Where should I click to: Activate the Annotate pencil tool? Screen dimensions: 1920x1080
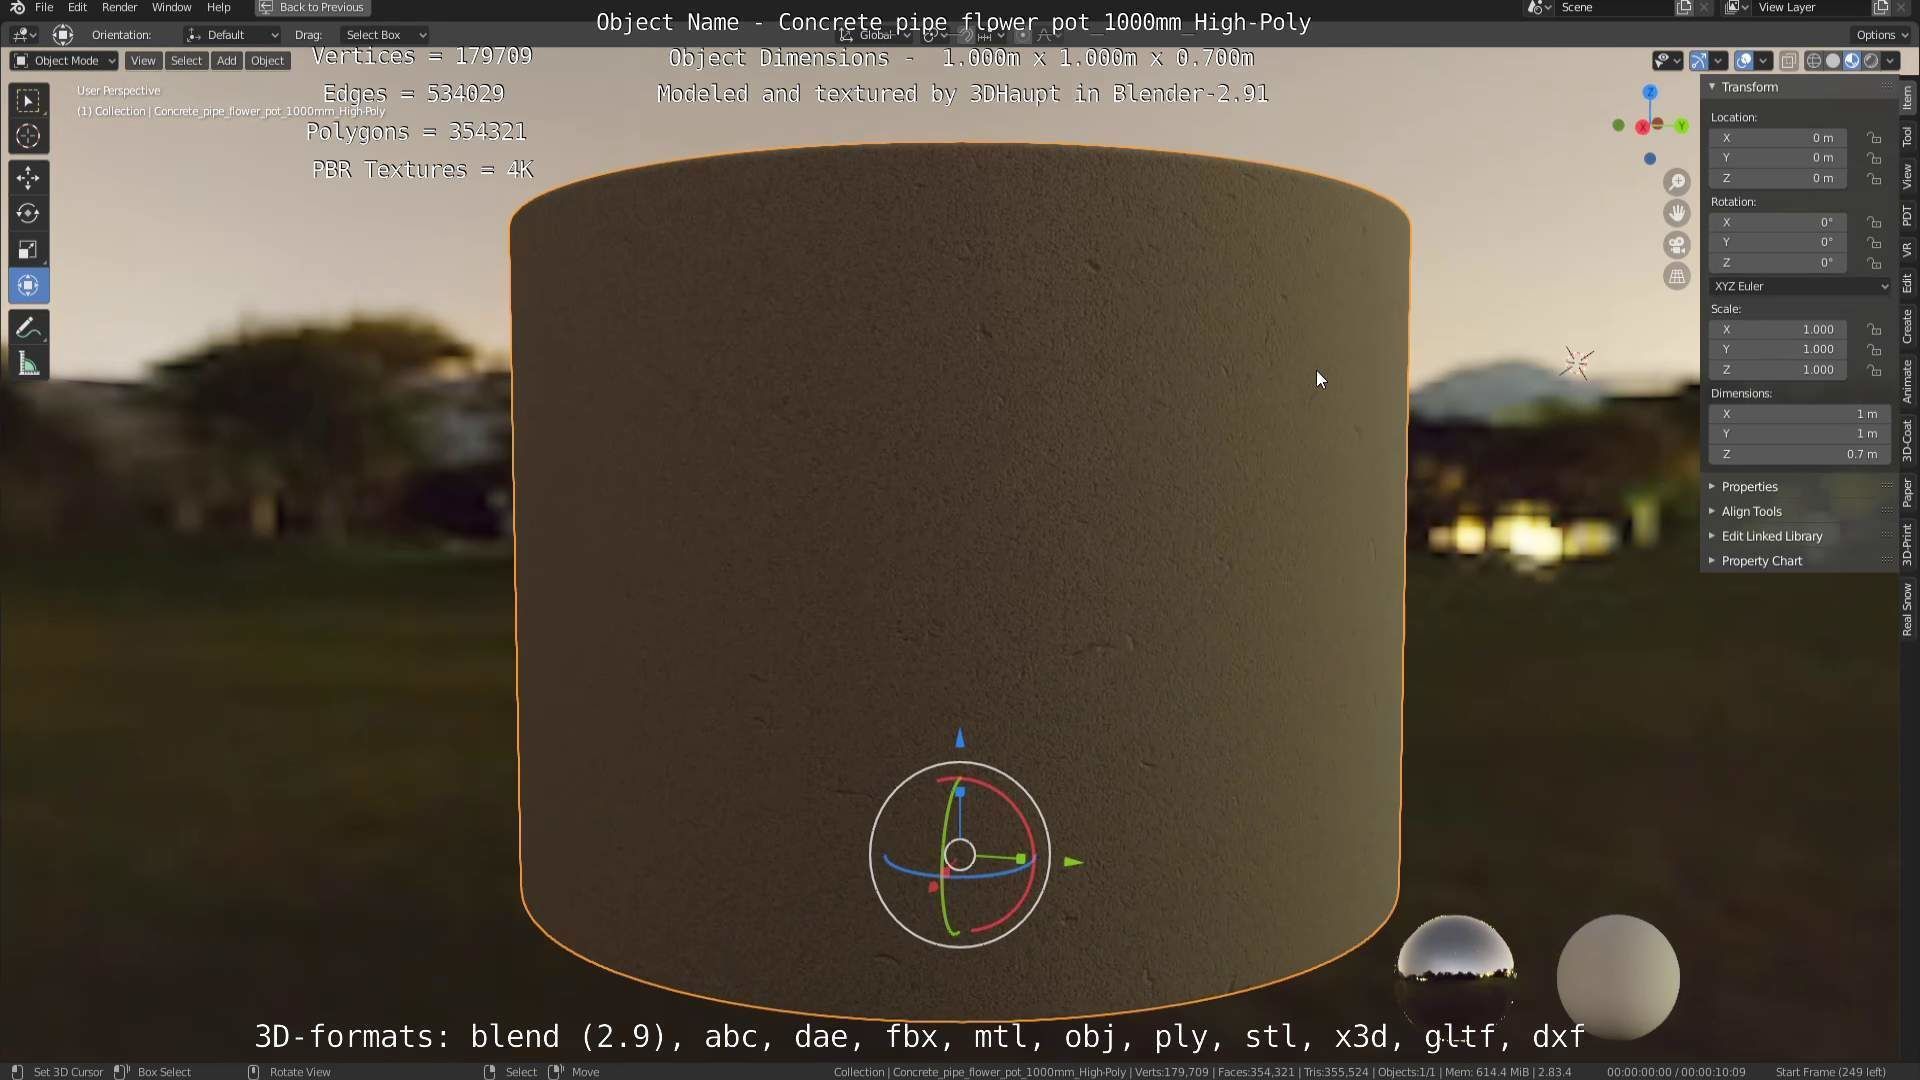pos(28,328)
